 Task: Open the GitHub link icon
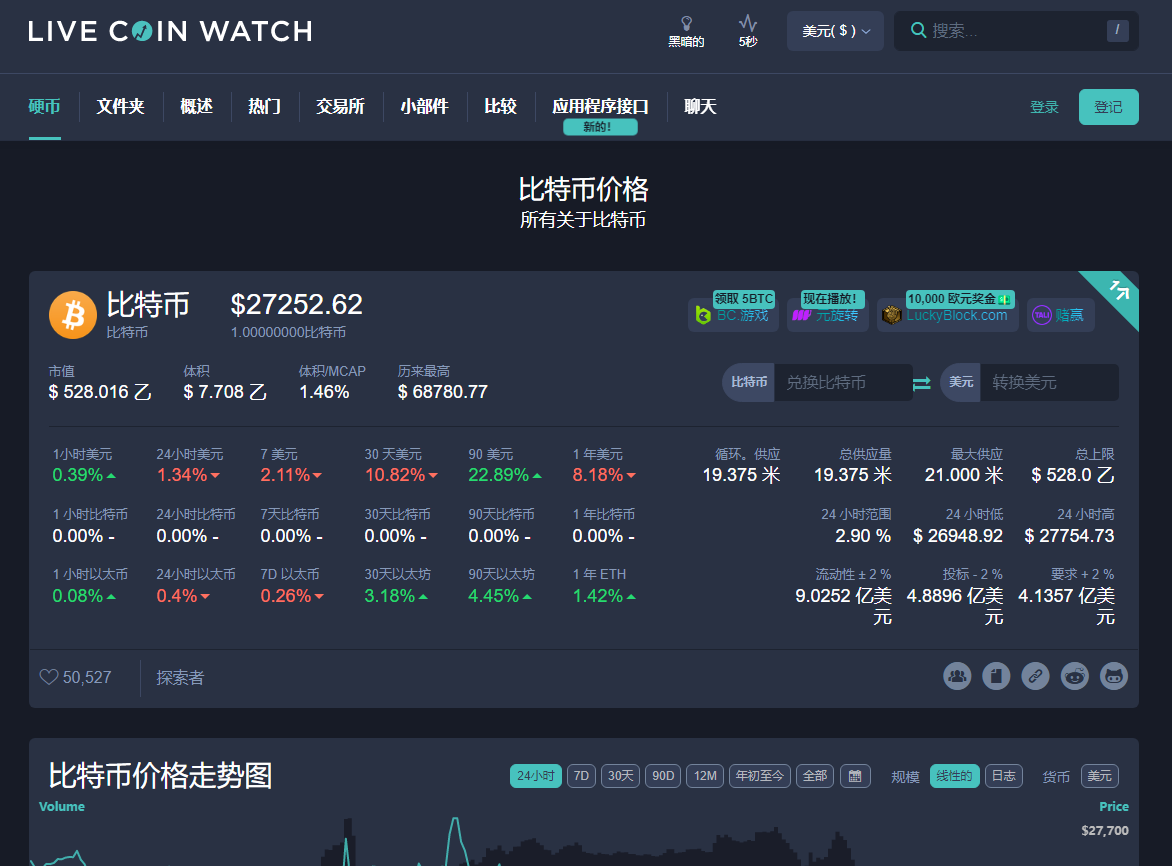(1114, 676)
